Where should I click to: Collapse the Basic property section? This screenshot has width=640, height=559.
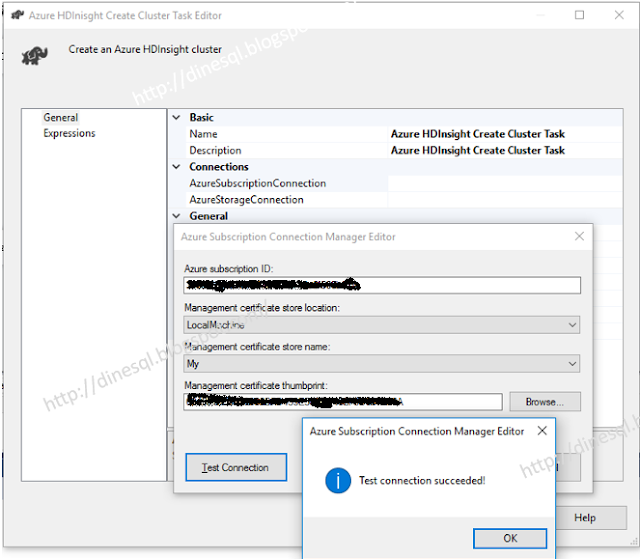(177, 118)
